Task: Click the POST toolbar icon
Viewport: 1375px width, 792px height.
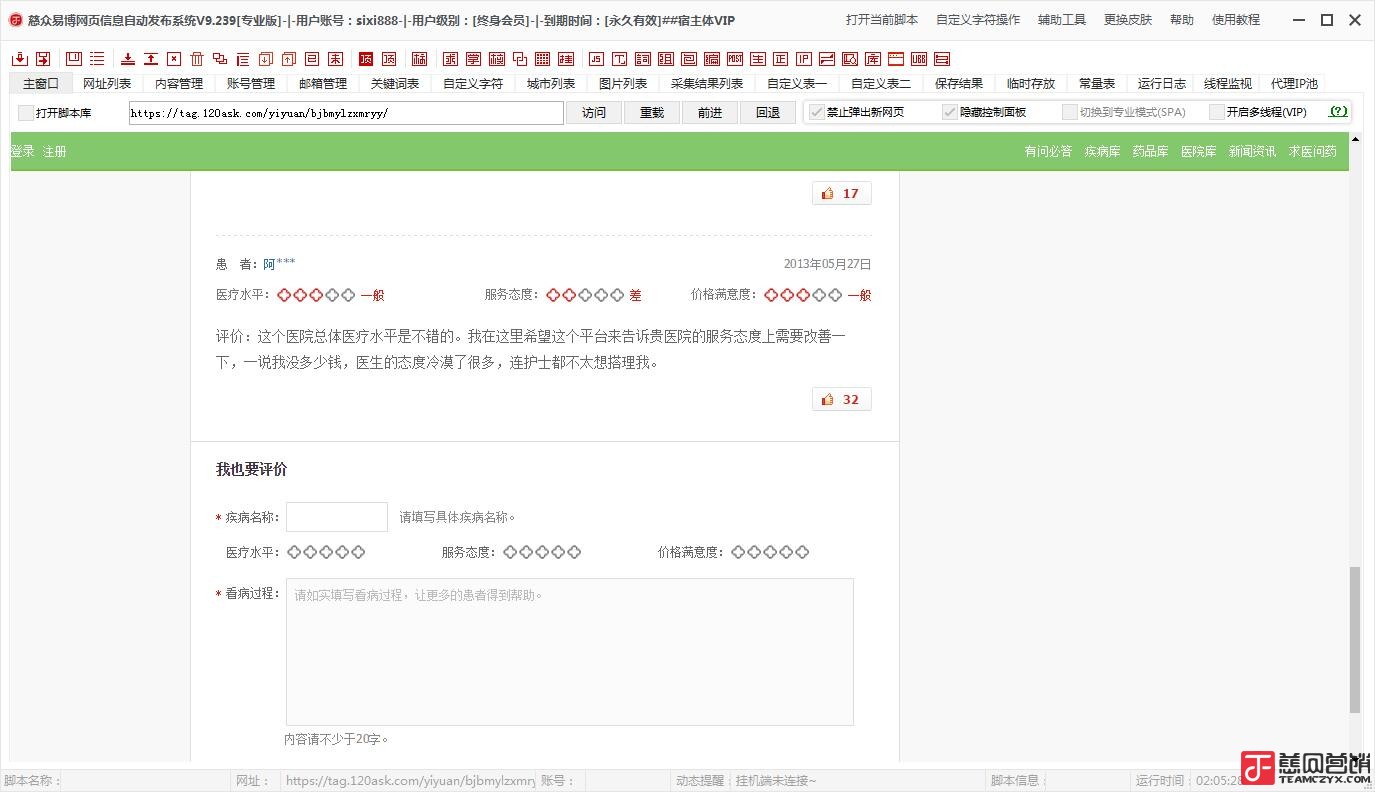Action: 734,59
